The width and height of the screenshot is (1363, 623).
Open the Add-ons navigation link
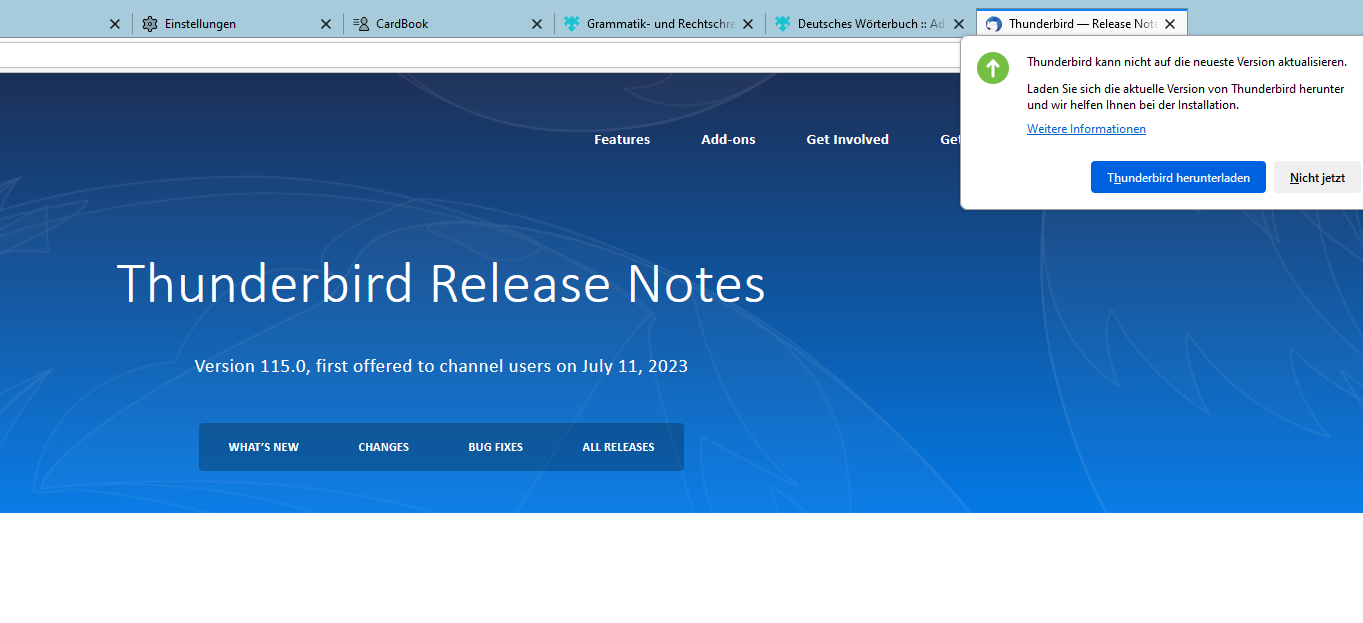click(728, 140)
